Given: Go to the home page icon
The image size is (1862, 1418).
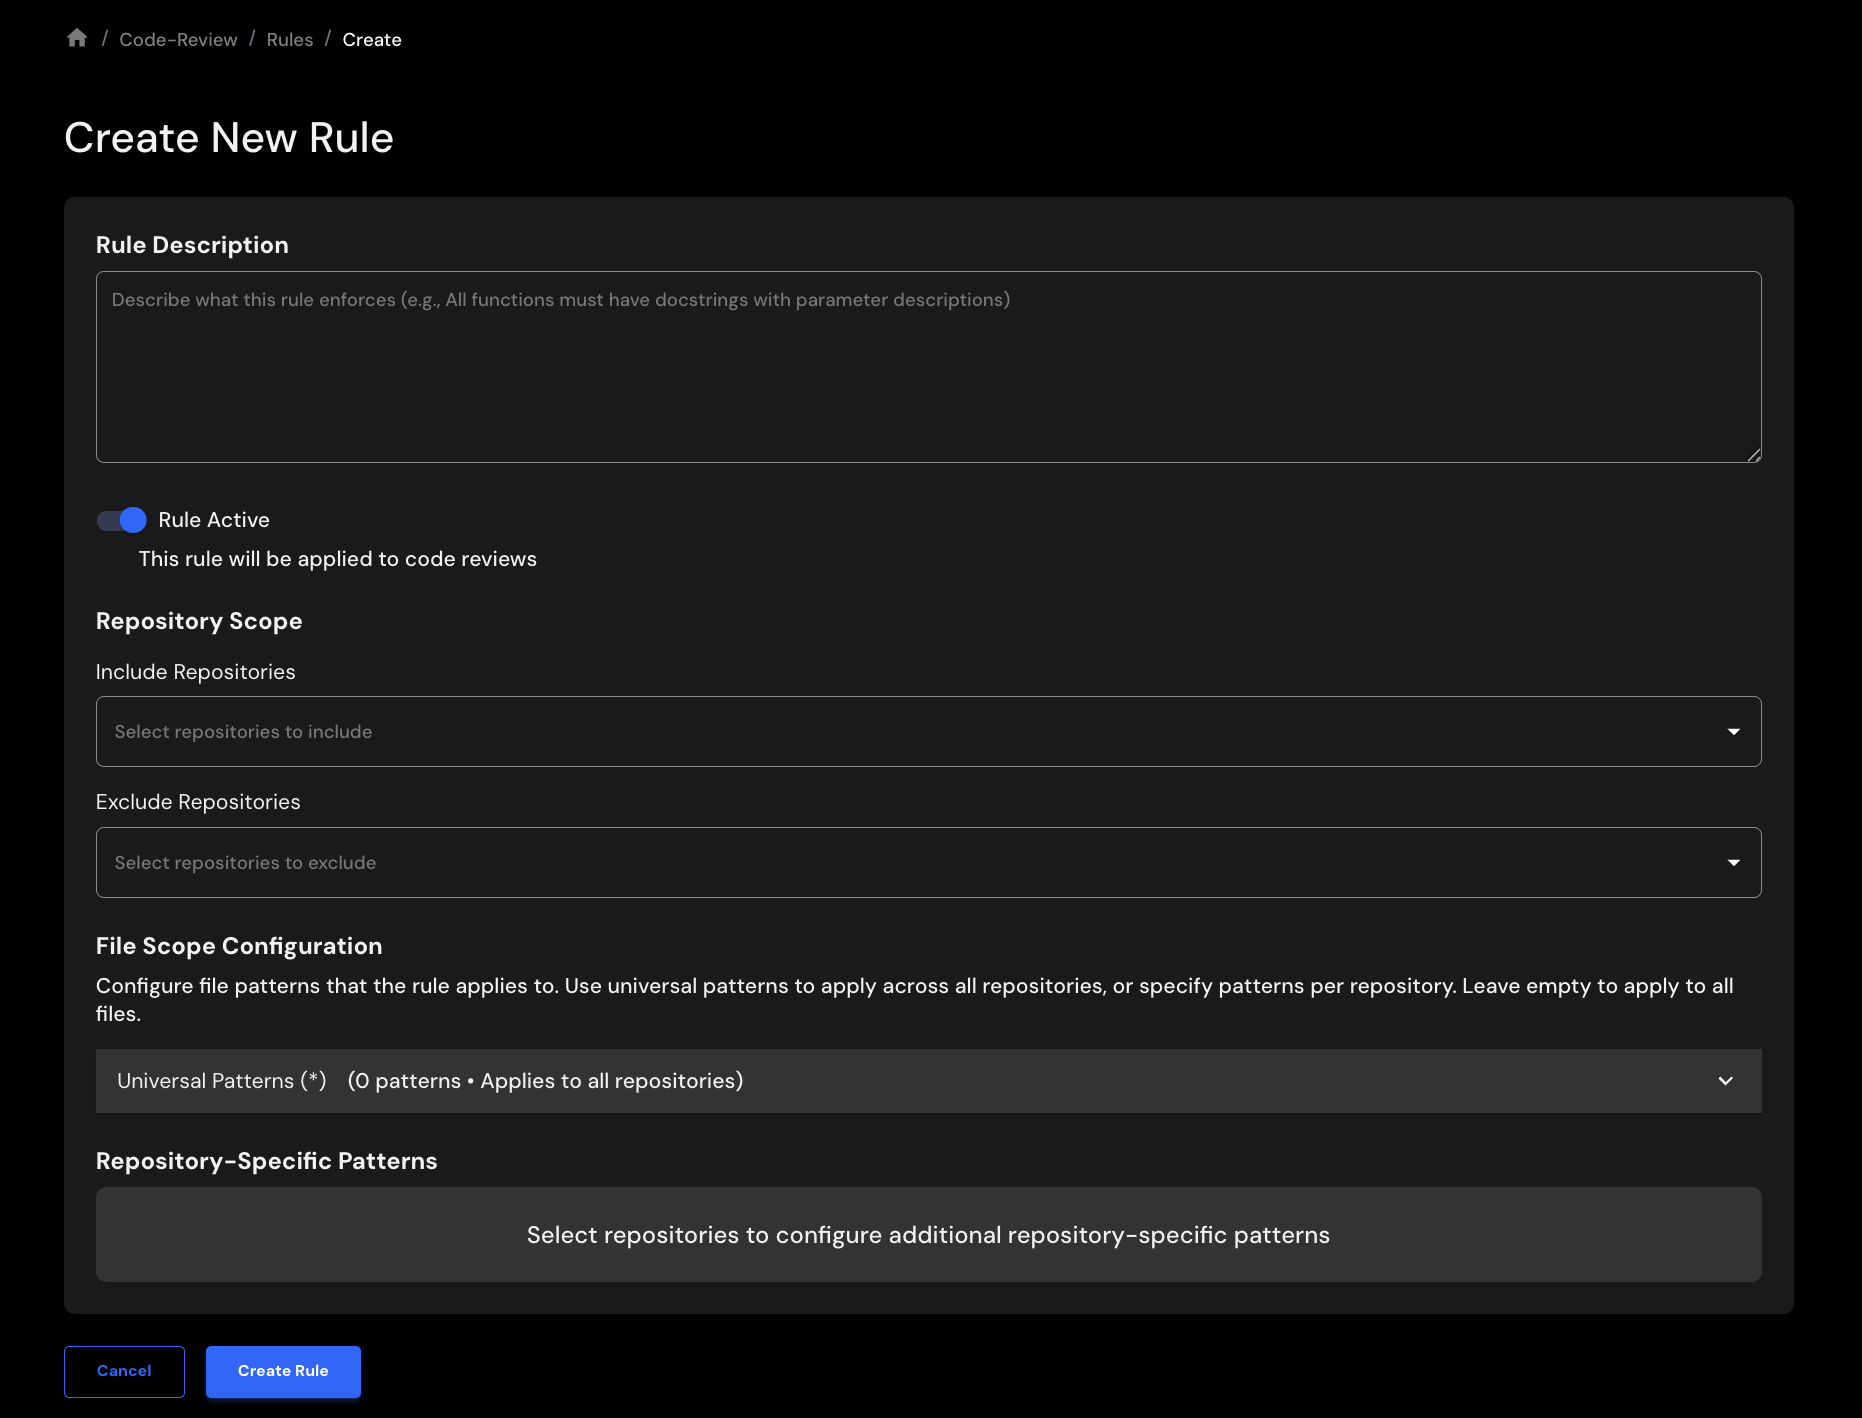Looking at the screenshot, I should [77, 38].
